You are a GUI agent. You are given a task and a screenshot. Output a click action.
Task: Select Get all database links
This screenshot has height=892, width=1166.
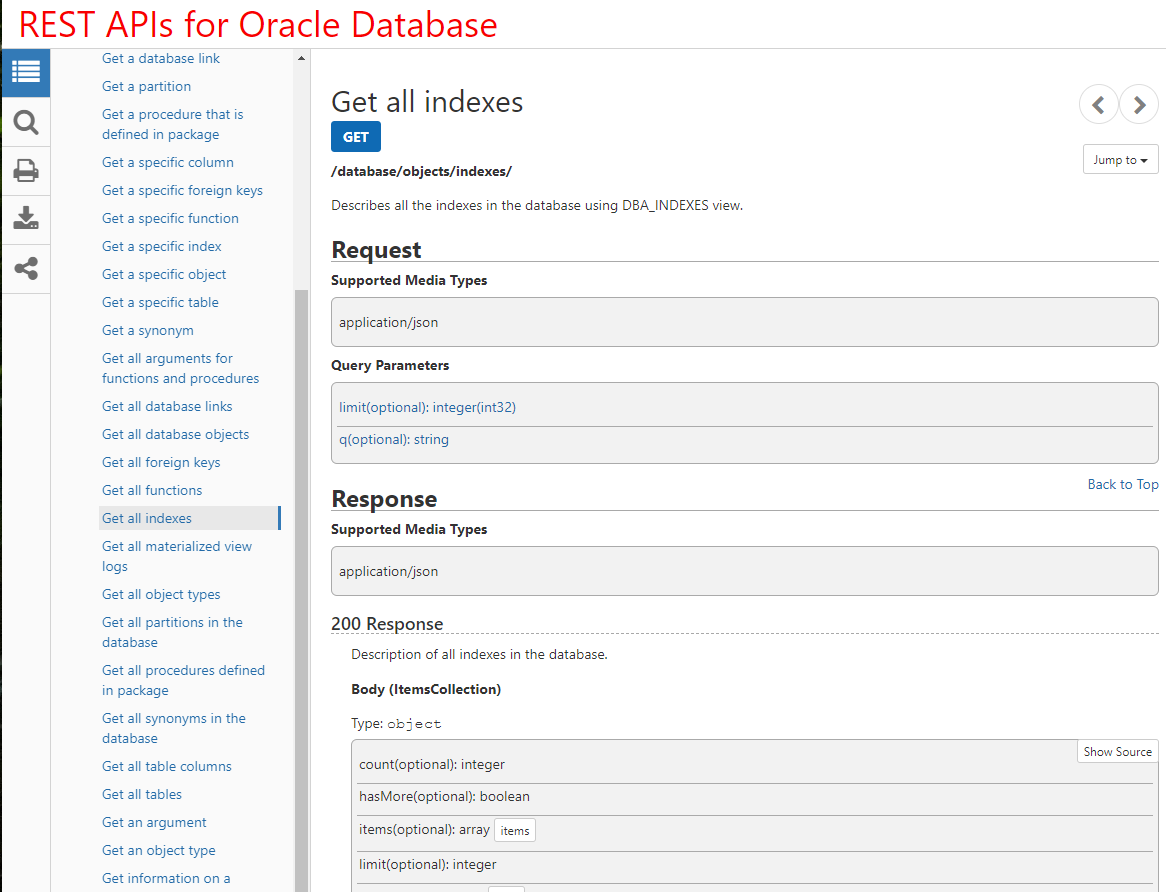(167, 406)
